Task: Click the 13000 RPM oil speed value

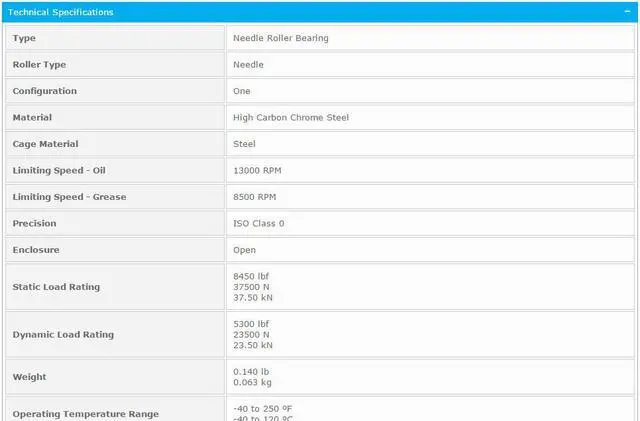Action: [x=257, y=171]
